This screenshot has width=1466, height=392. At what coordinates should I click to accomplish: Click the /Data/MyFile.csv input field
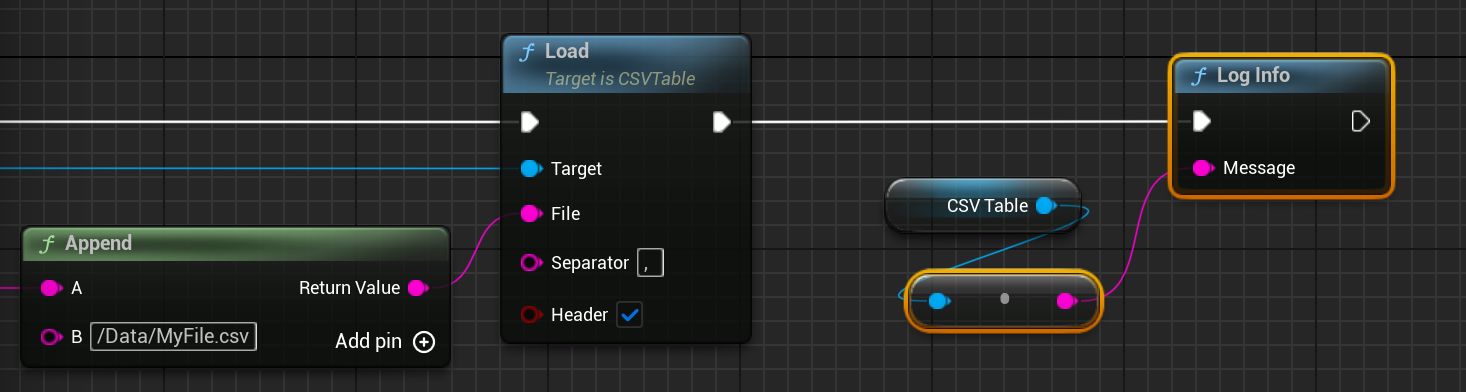point(174,337)
